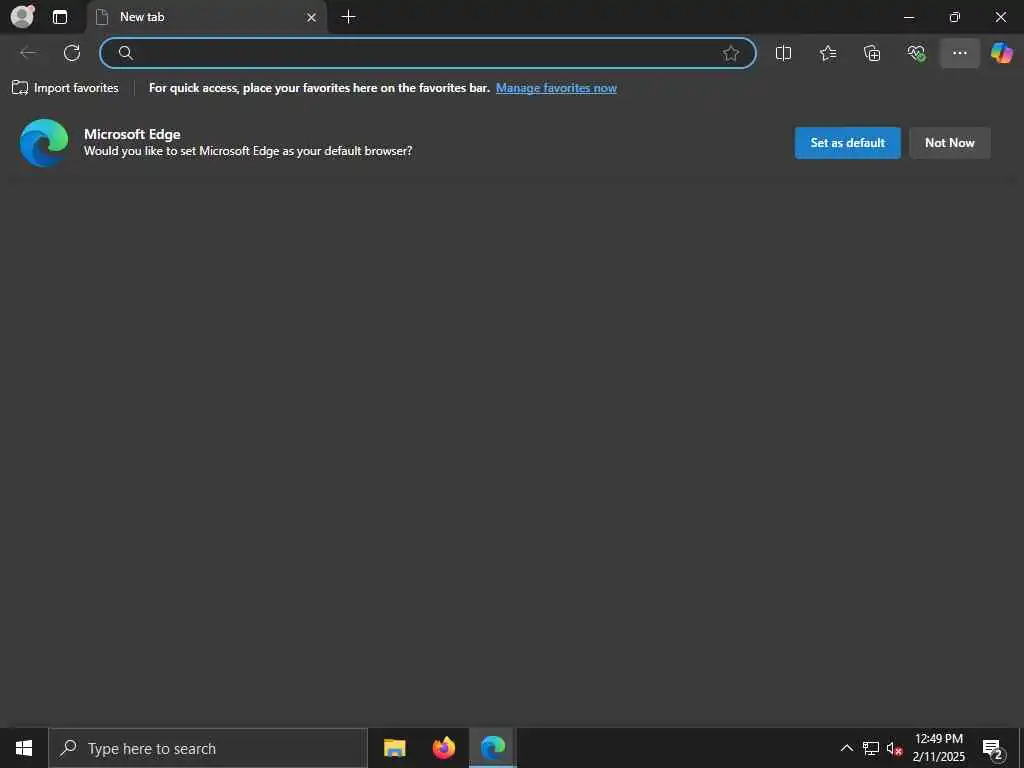Open Collections panel
The height and width of the screenshot is (768, 1024).
tap(872, 53)
